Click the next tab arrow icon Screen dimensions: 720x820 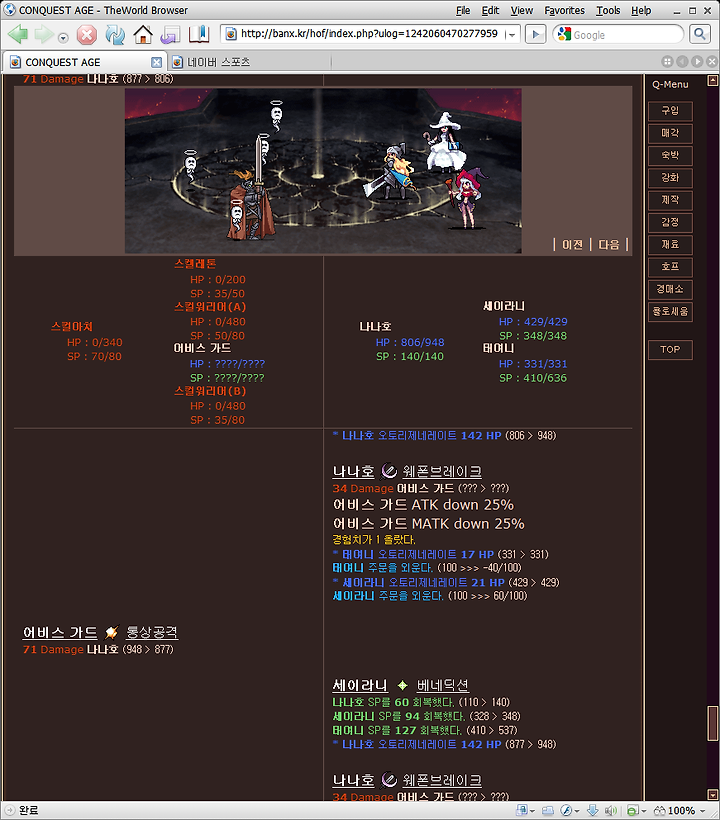(696, 62)
